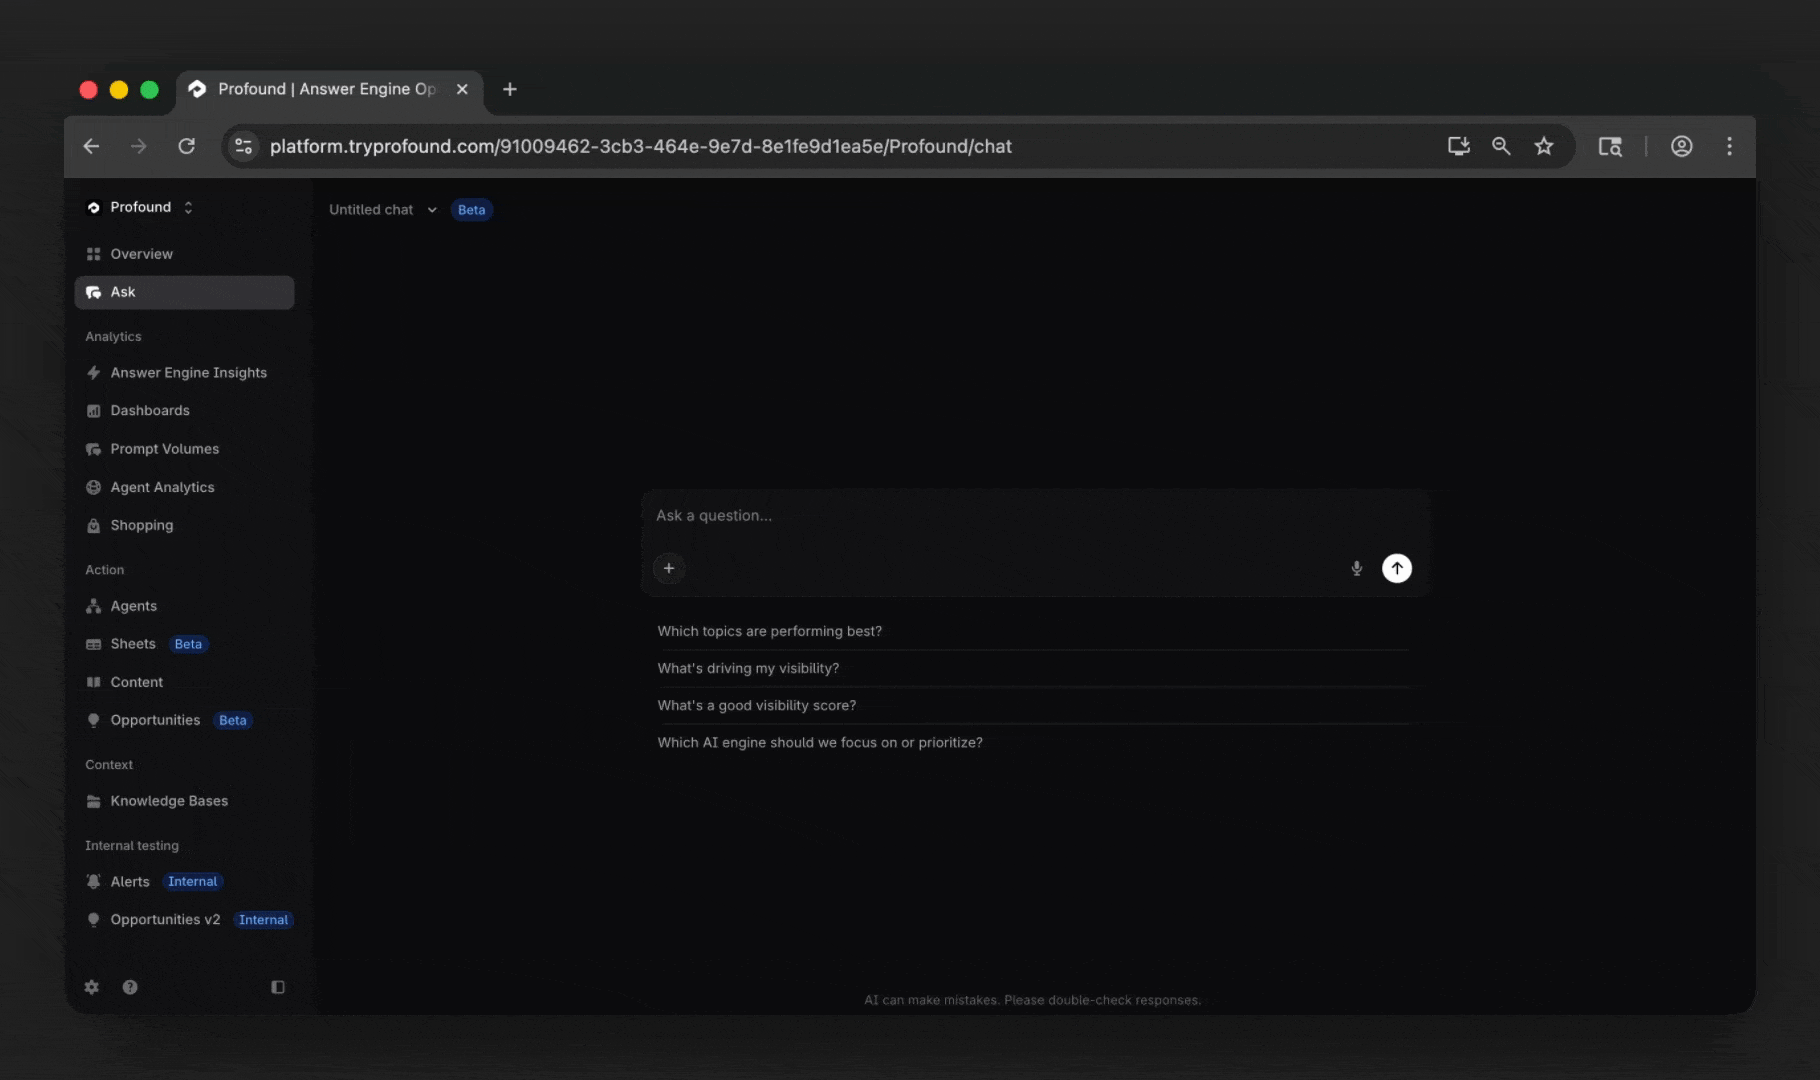Open the Untitled chat dropdown
This screenshot has height=1080, width=1820.
(x=383, y=210)
